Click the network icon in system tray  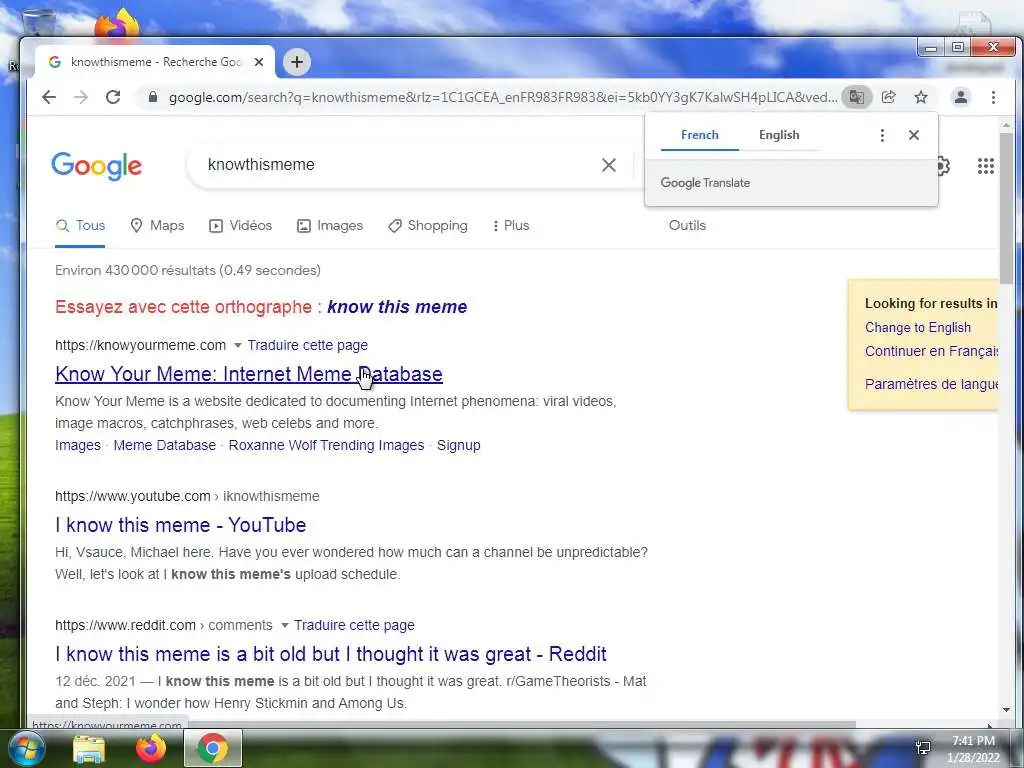pos(923,748)
